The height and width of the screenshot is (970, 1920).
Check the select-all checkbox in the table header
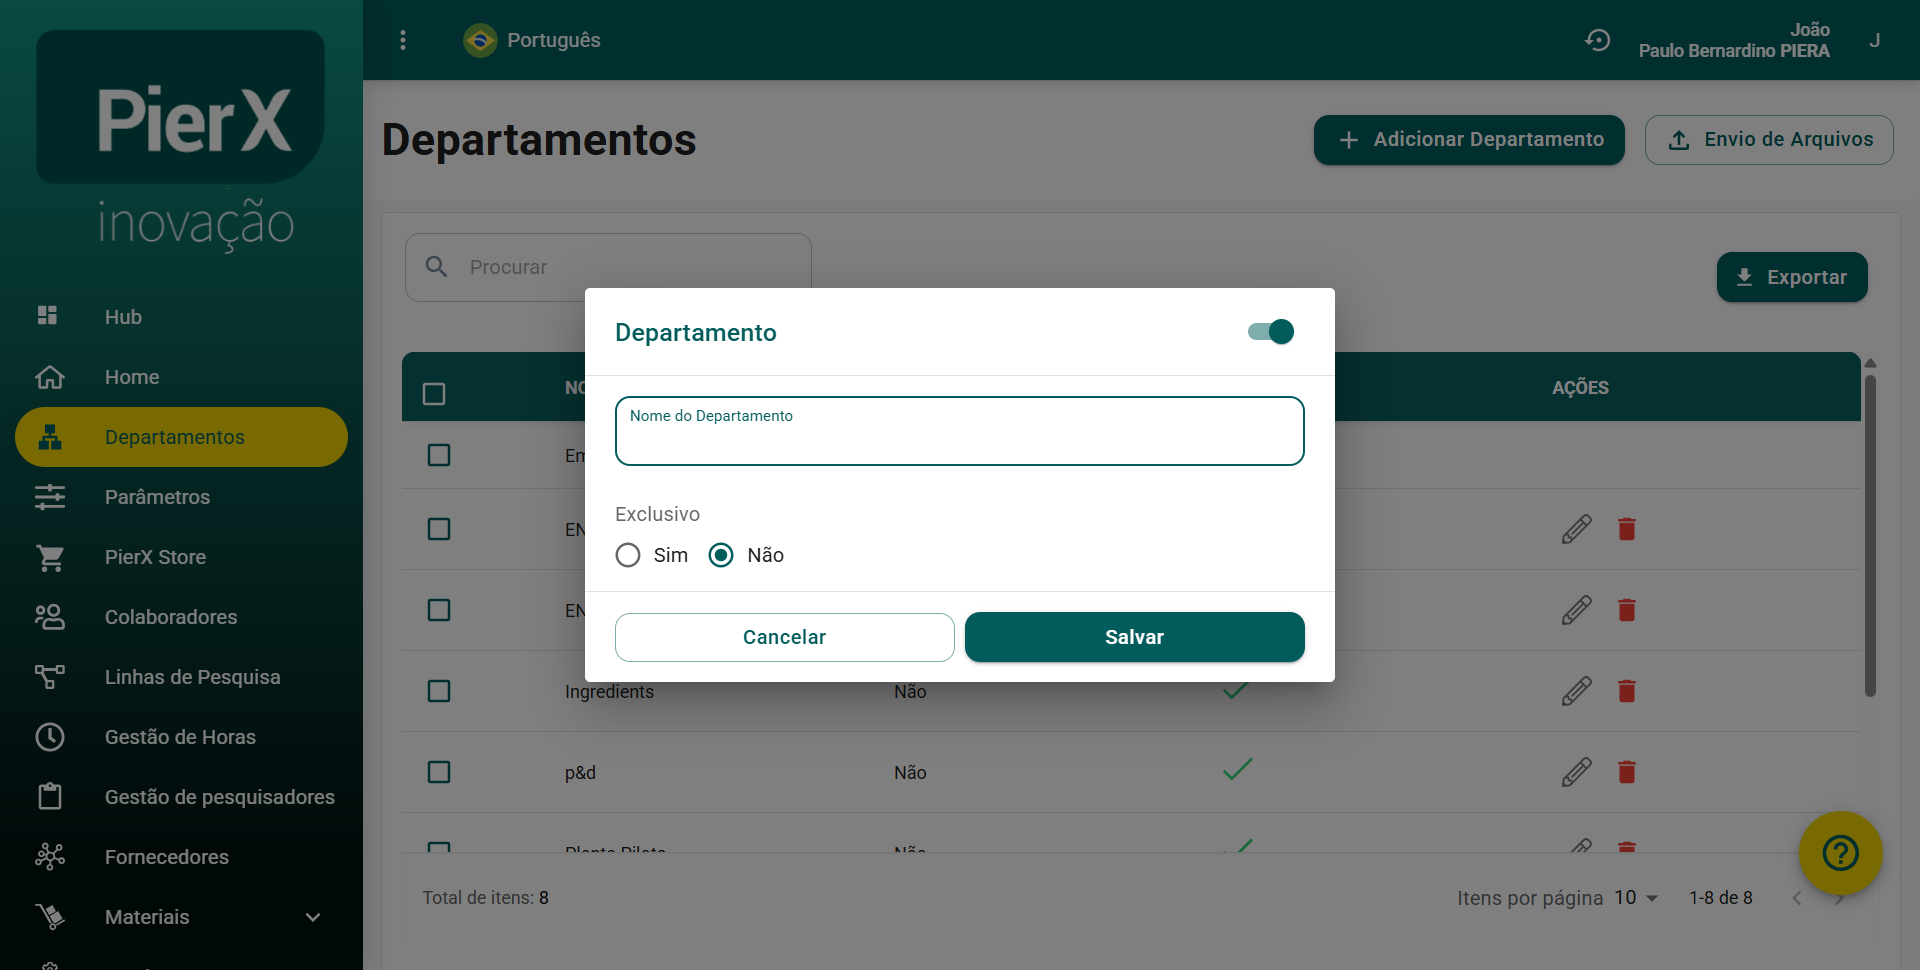click(434, 393)
